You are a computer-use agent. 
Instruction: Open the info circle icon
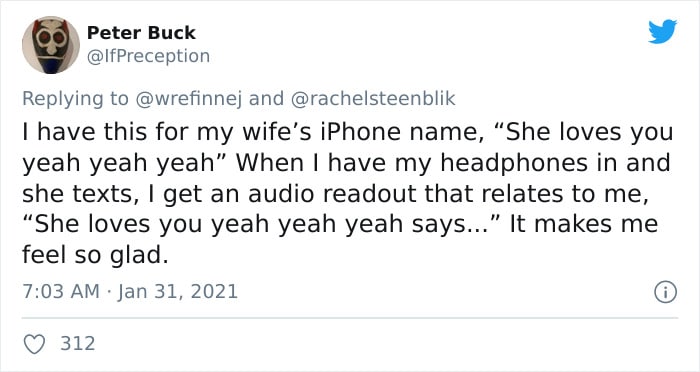point(666,293)
